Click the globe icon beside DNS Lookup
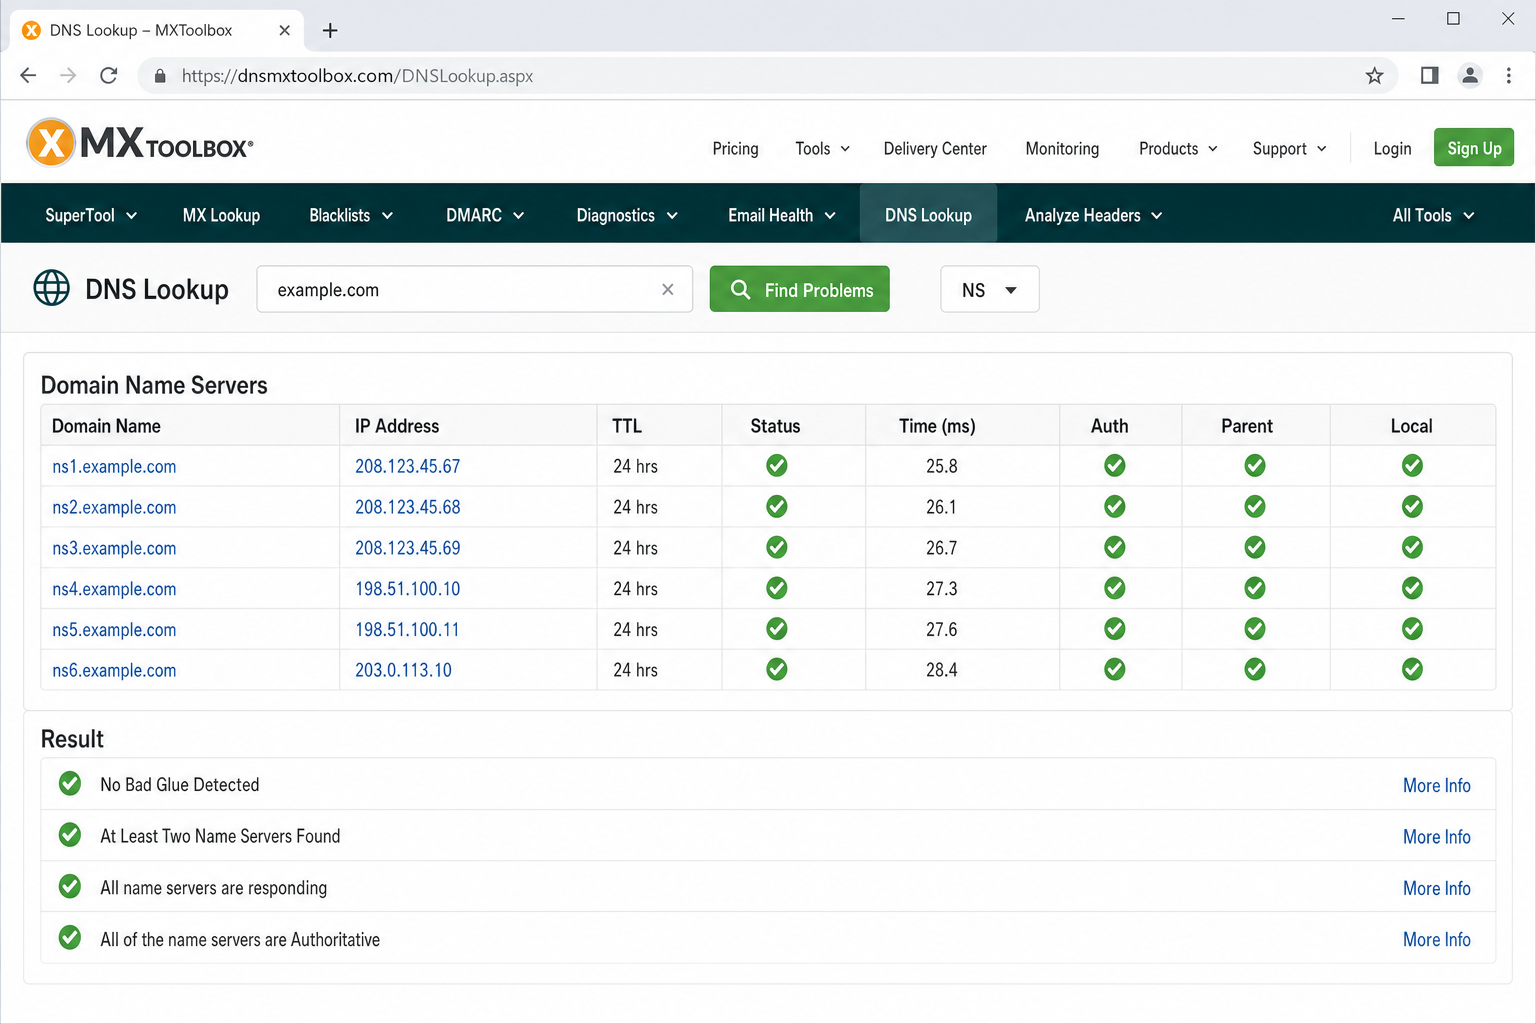Image resolution: width=1536 pixels, height=1024 pixels. 52,288
